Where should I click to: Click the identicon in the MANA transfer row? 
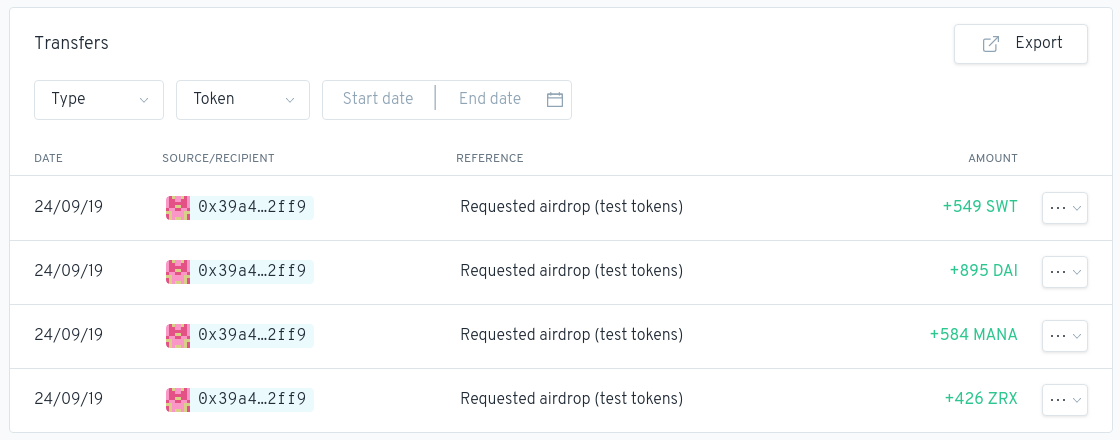[178, 335]
